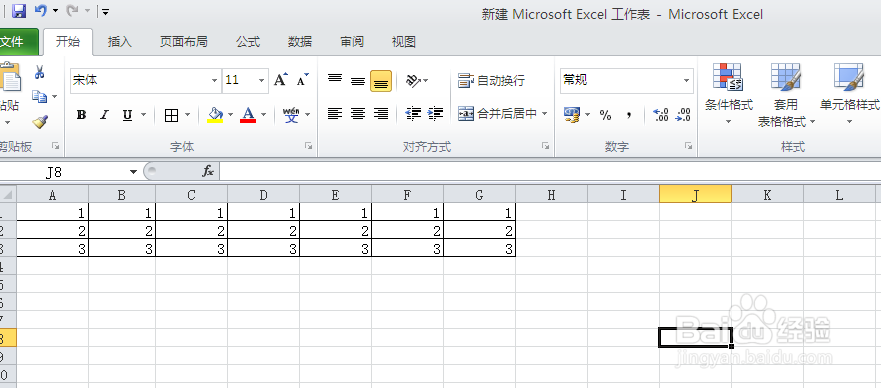
Task: Switch to the 页面布局 tab
Action: point(184,42)
